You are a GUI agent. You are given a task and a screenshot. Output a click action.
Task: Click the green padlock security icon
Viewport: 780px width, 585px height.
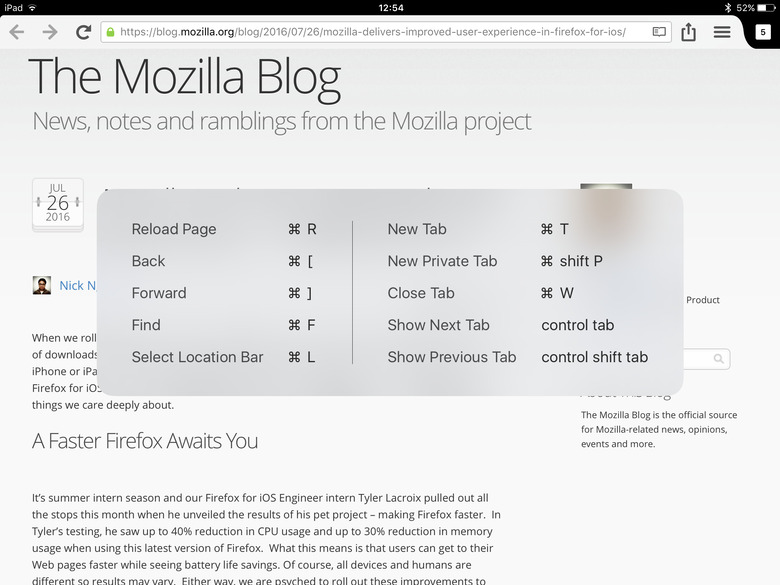coord(110,32)
